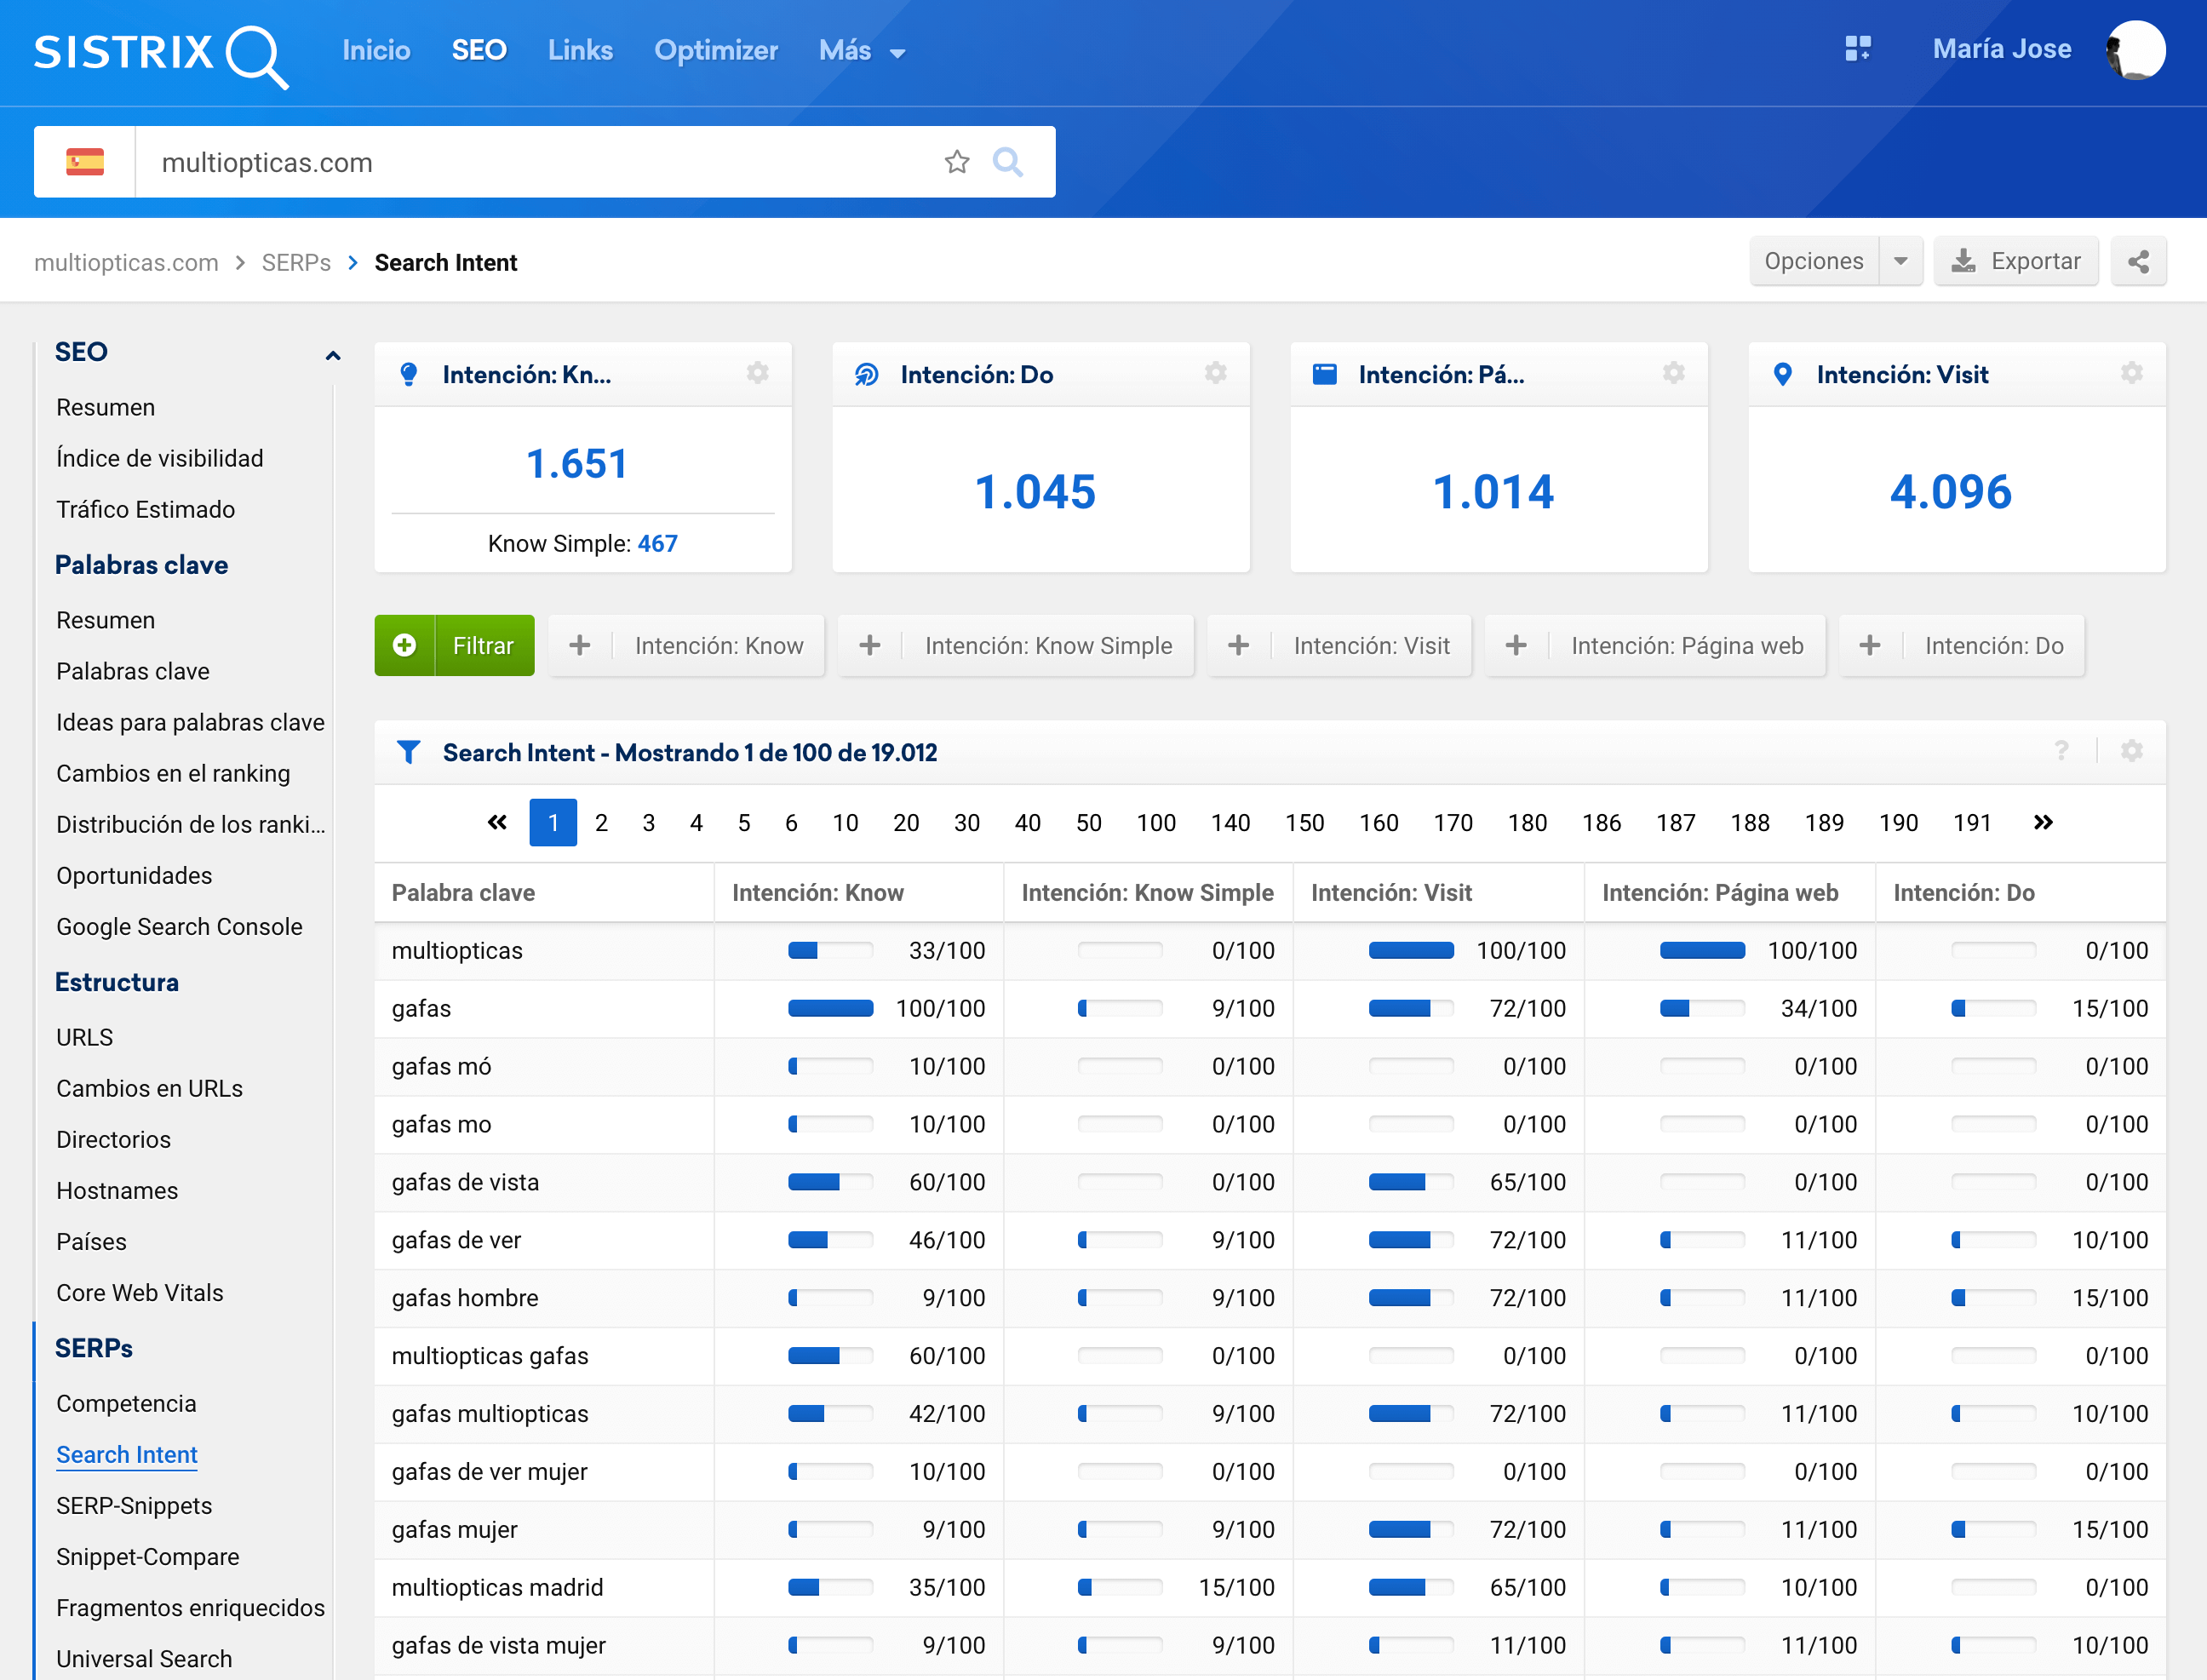Click gear icon on Intención: Do card

(x=1215, y=373)
